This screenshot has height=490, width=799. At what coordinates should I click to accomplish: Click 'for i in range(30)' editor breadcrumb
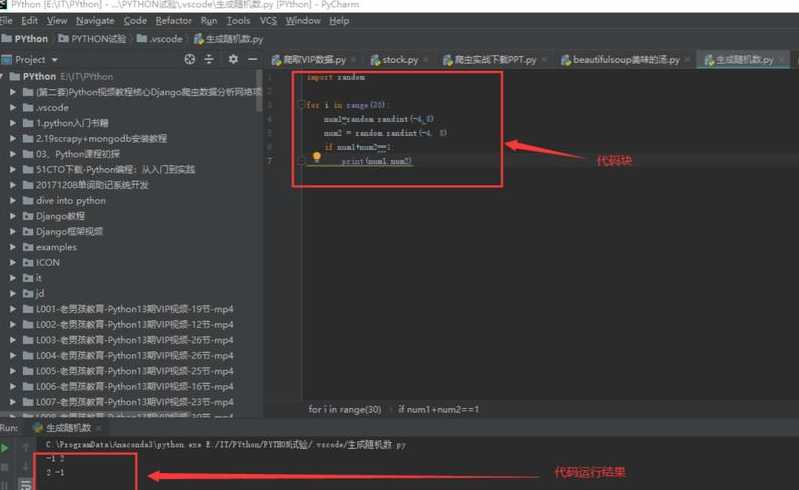coord(344,410)
